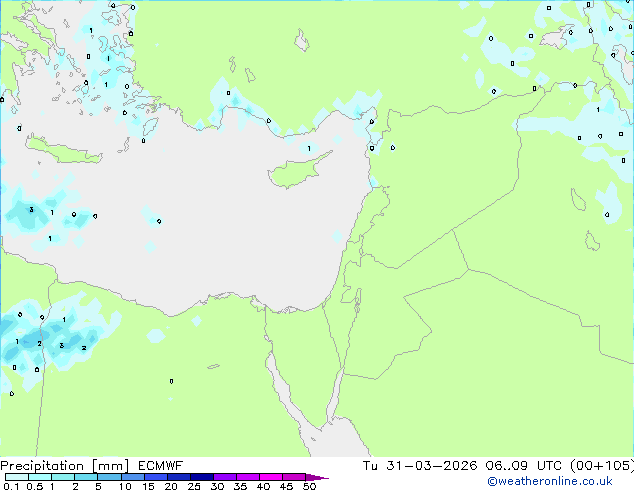Screen dimensions: 634x490
Task: Pick the legend swatch for 1–2 mm
Action: tap(63, 477)
